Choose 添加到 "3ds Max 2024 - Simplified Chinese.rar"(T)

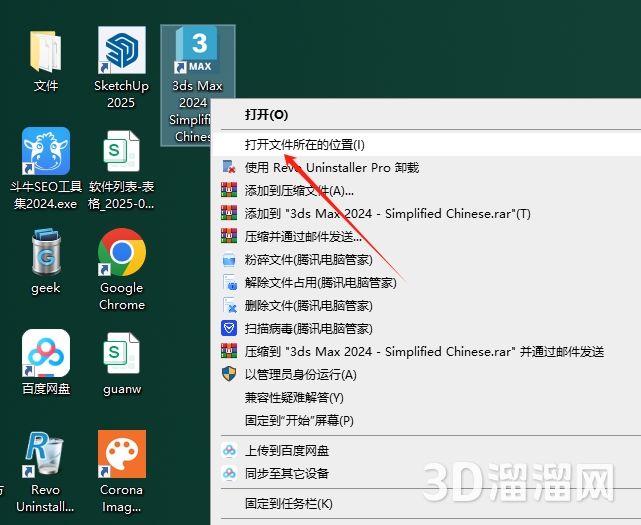pos(426,213)
